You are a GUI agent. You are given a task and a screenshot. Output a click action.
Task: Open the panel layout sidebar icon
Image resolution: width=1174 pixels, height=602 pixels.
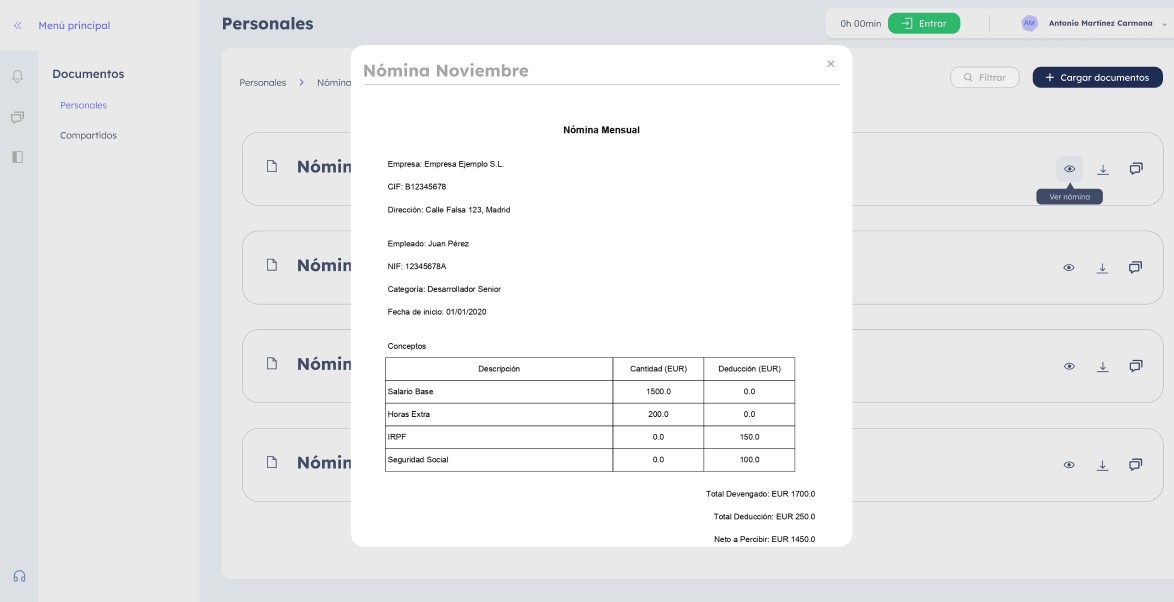[x=17, y=157]
